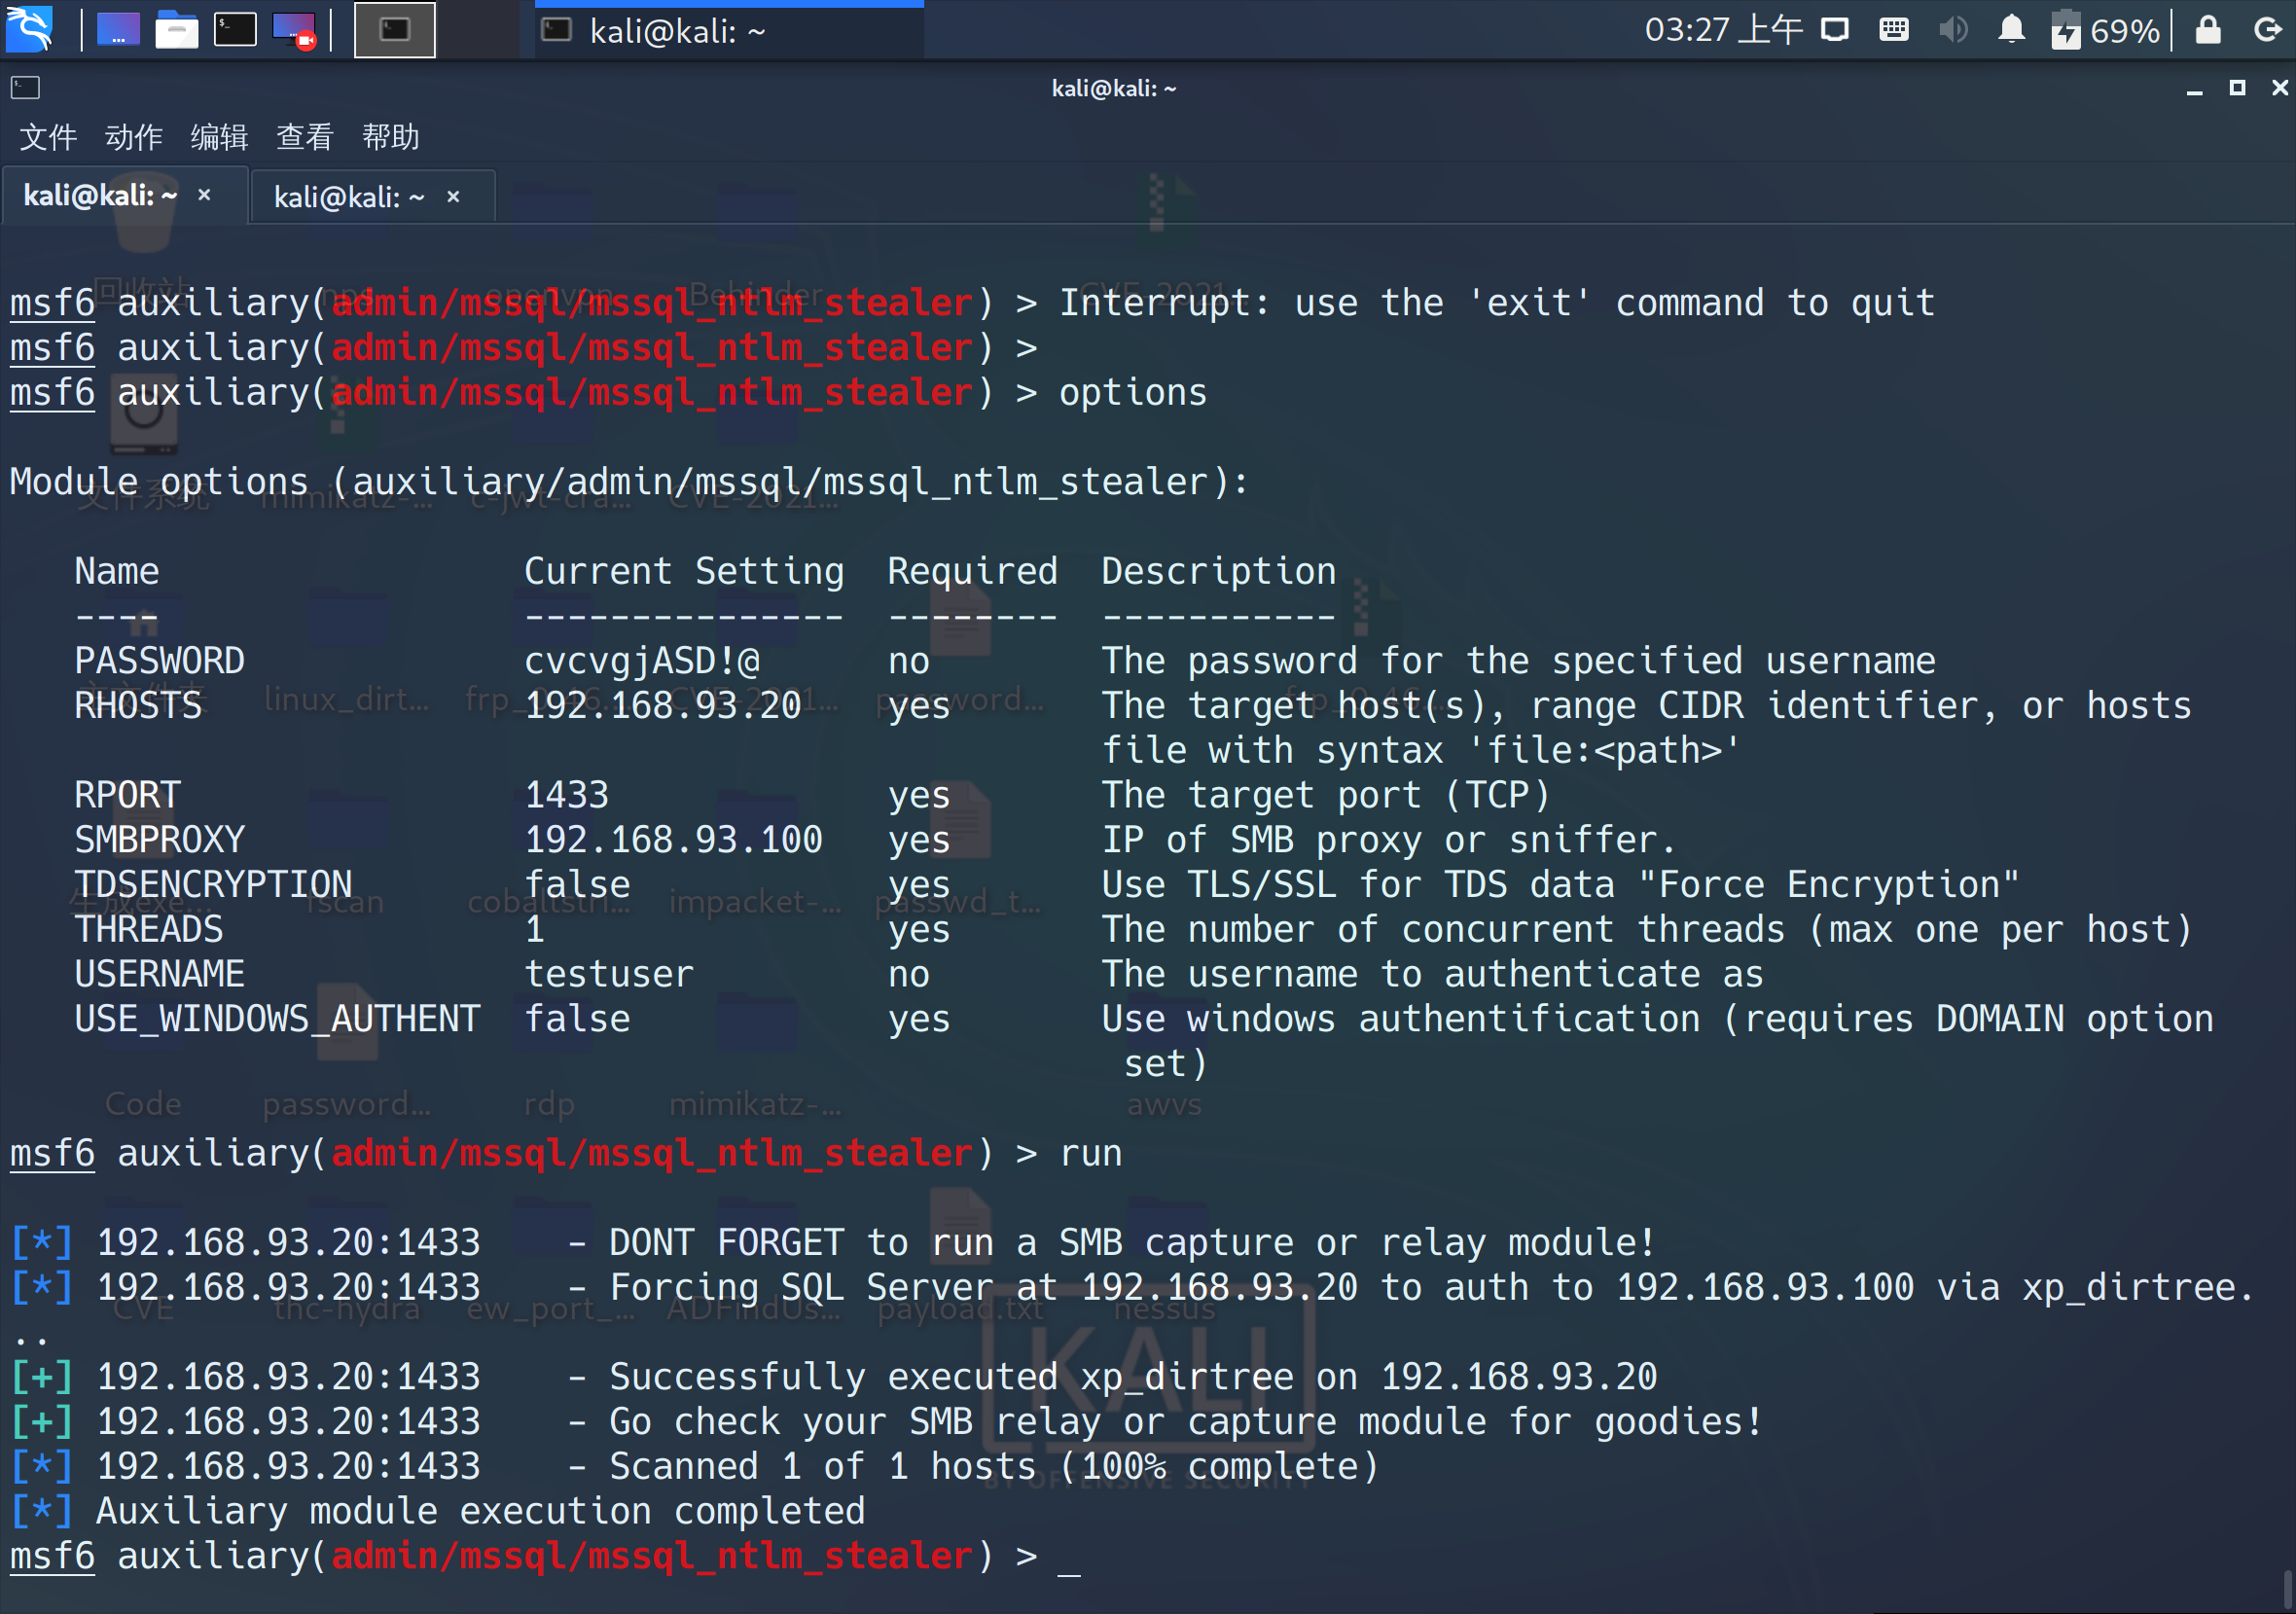Click the terminal window icon in title bar
This screenshot has width=2296, height=1614.
coord(25,88)
